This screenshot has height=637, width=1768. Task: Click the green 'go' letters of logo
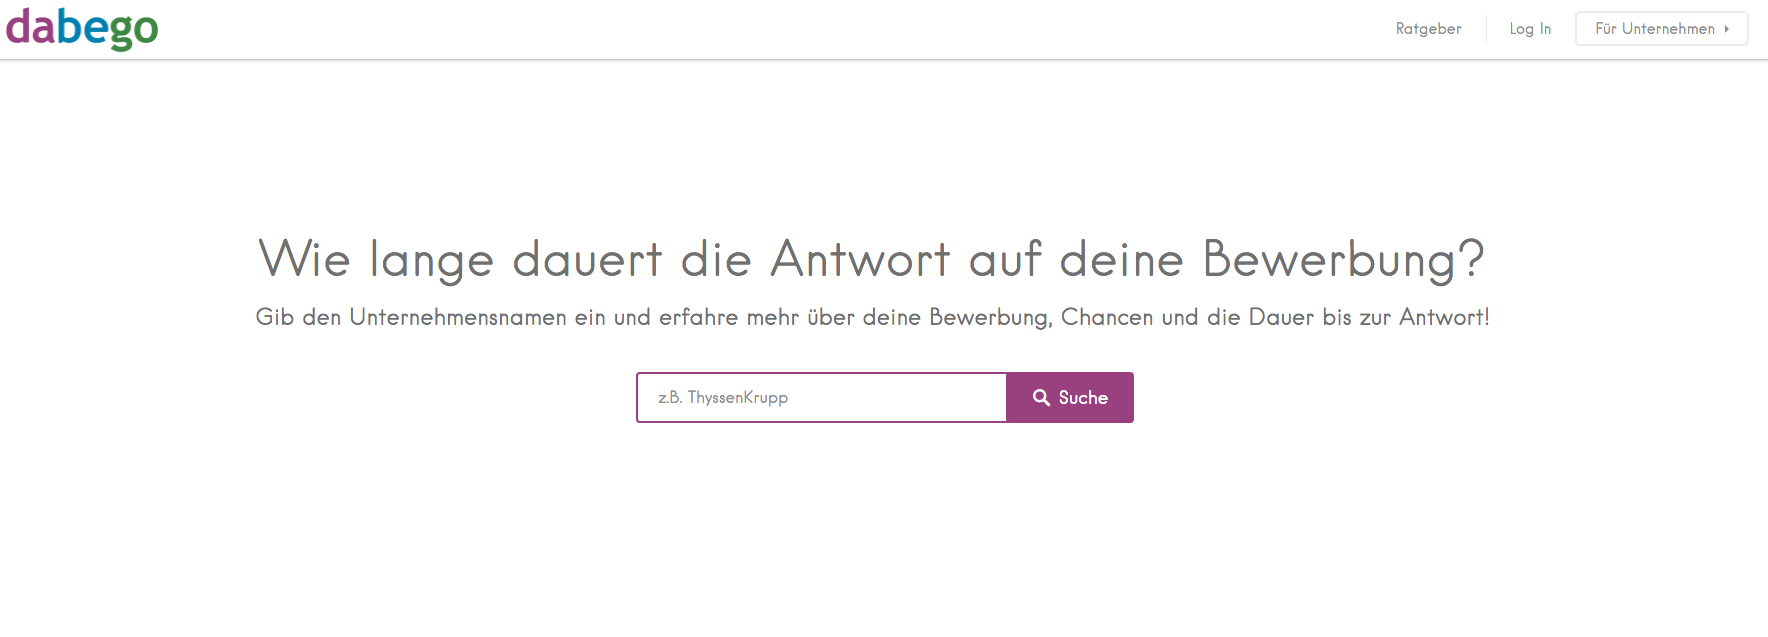134,31
